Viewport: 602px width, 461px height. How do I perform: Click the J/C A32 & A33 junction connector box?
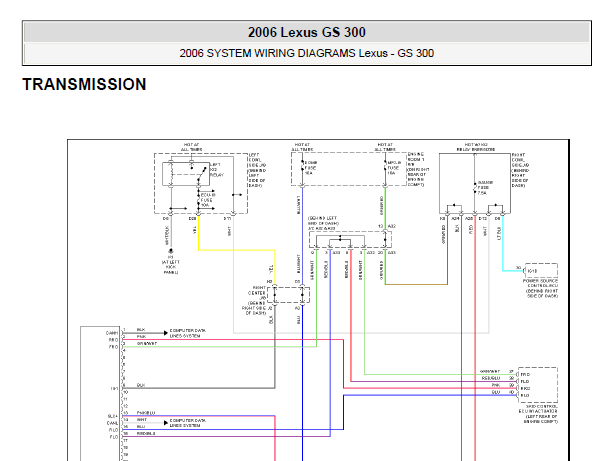(350, 240)
